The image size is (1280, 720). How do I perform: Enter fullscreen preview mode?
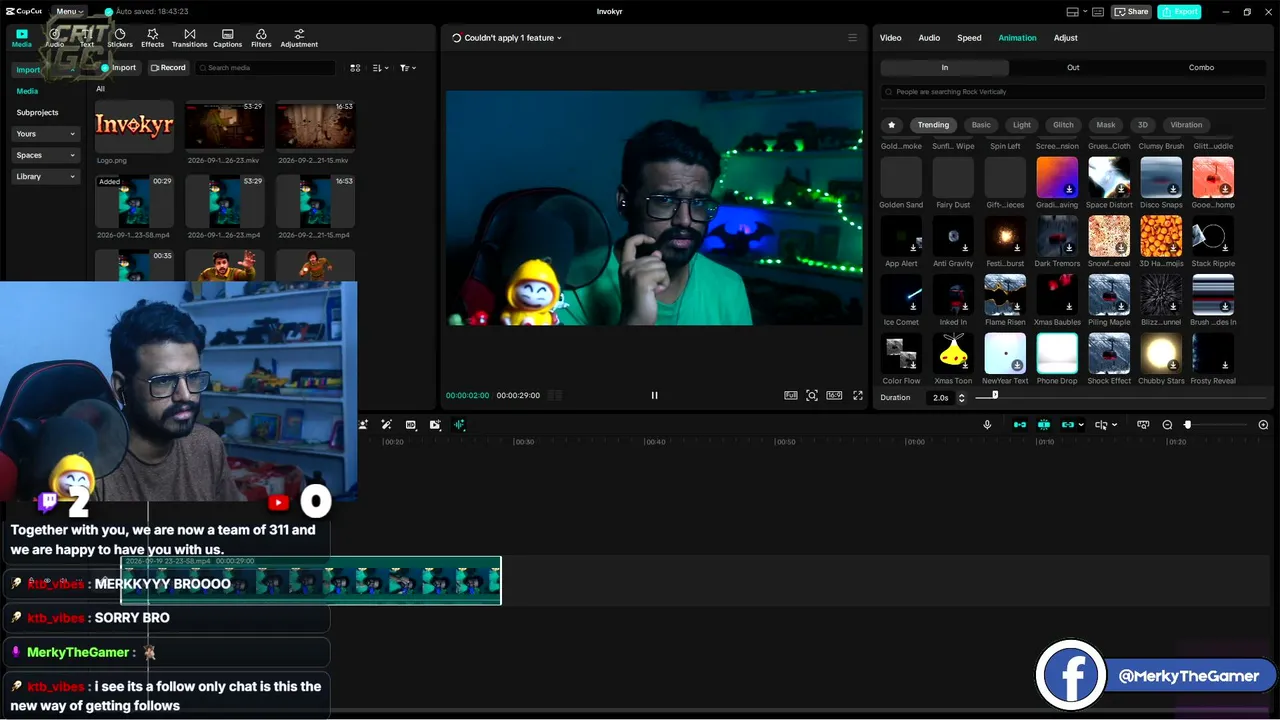tap(857, 395)
